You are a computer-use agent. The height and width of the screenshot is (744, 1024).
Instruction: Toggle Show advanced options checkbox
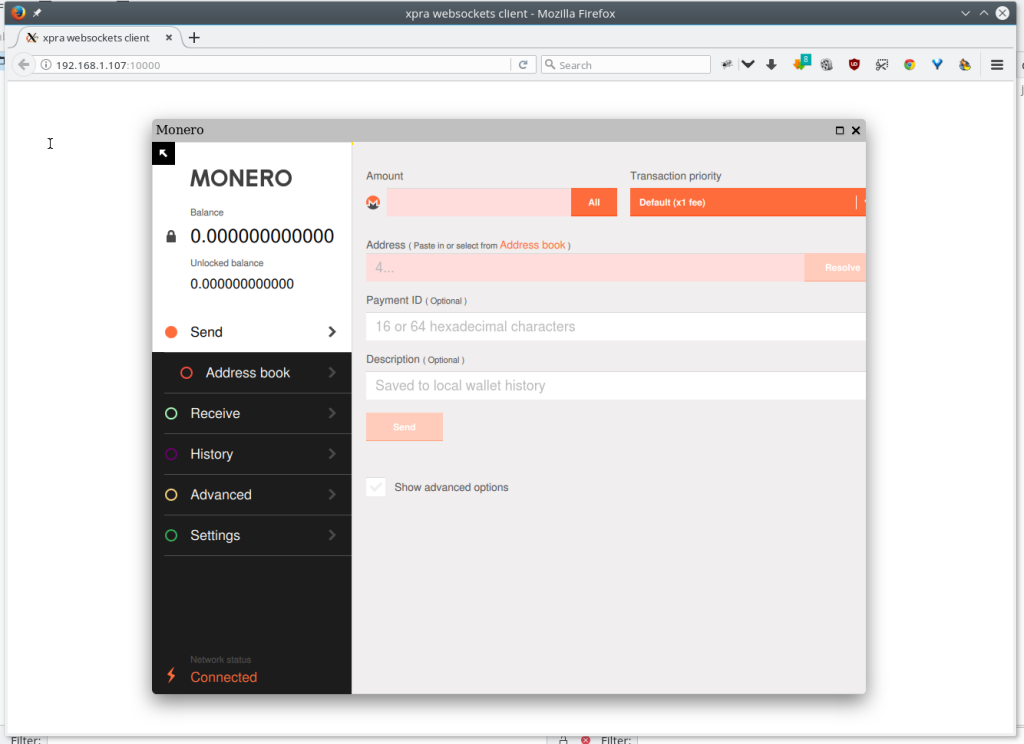(376, 487)
